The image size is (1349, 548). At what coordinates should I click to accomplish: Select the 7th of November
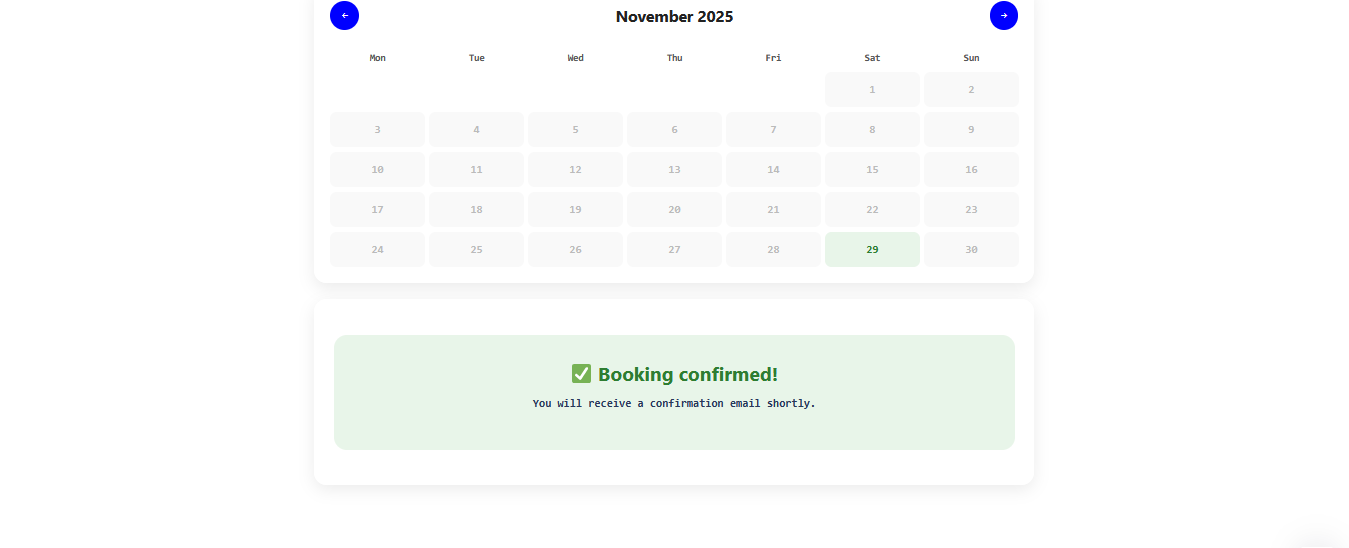pos(773,129)
